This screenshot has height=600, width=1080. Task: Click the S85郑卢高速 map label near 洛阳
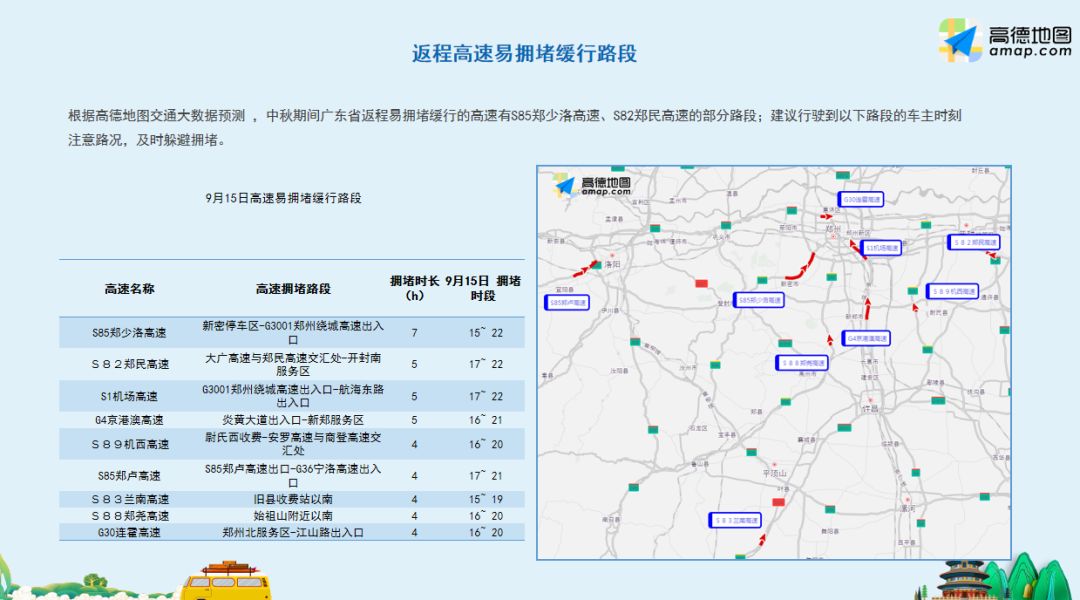pyautogui.click(x=567, y=301)
